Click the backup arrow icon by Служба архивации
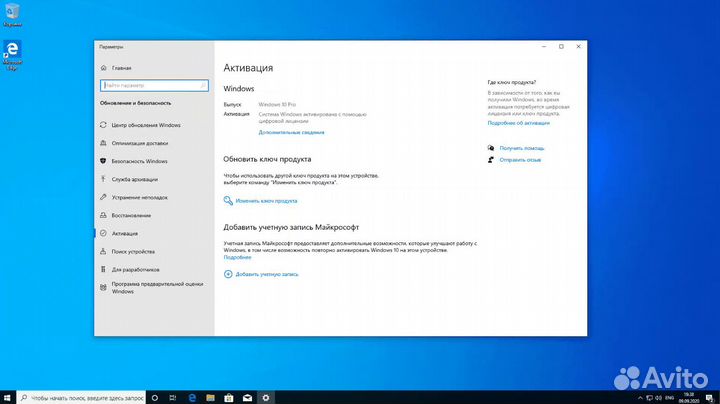This screenshot has width=720, height=404. pyautogui.click(x=103, y=179)
